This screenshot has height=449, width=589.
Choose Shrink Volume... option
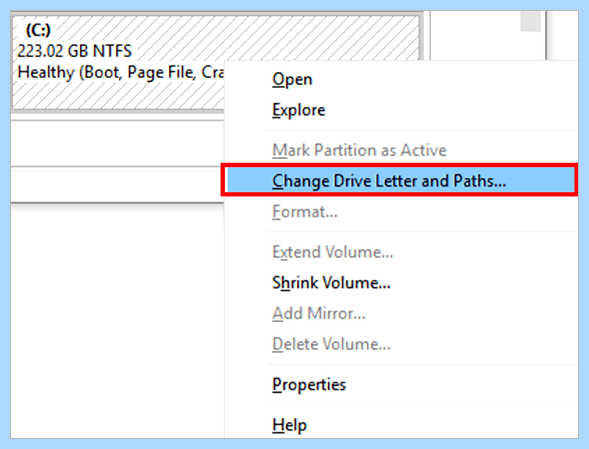pyautogui.click(x=401, y=283)
